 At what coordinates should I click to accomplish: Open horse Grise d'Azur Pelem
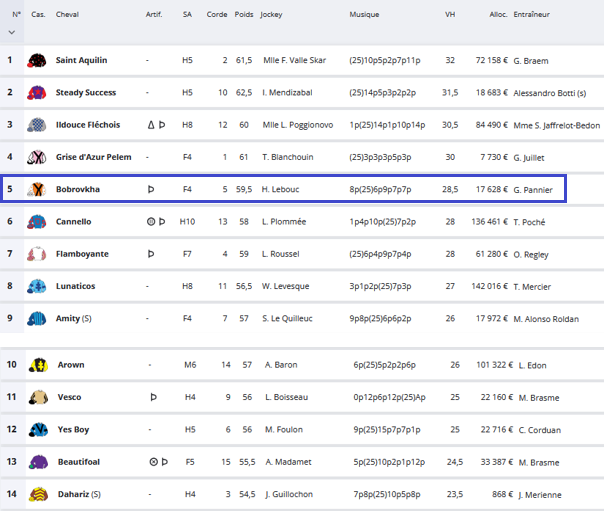(95, 157)
